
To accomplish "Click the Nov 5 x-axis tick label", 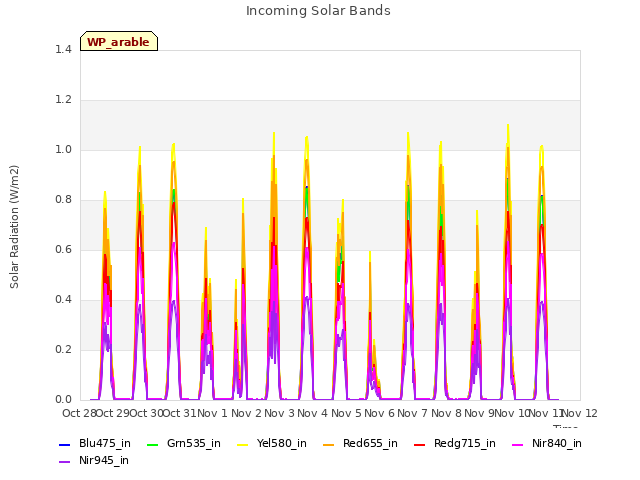I will tap(346, 413).
